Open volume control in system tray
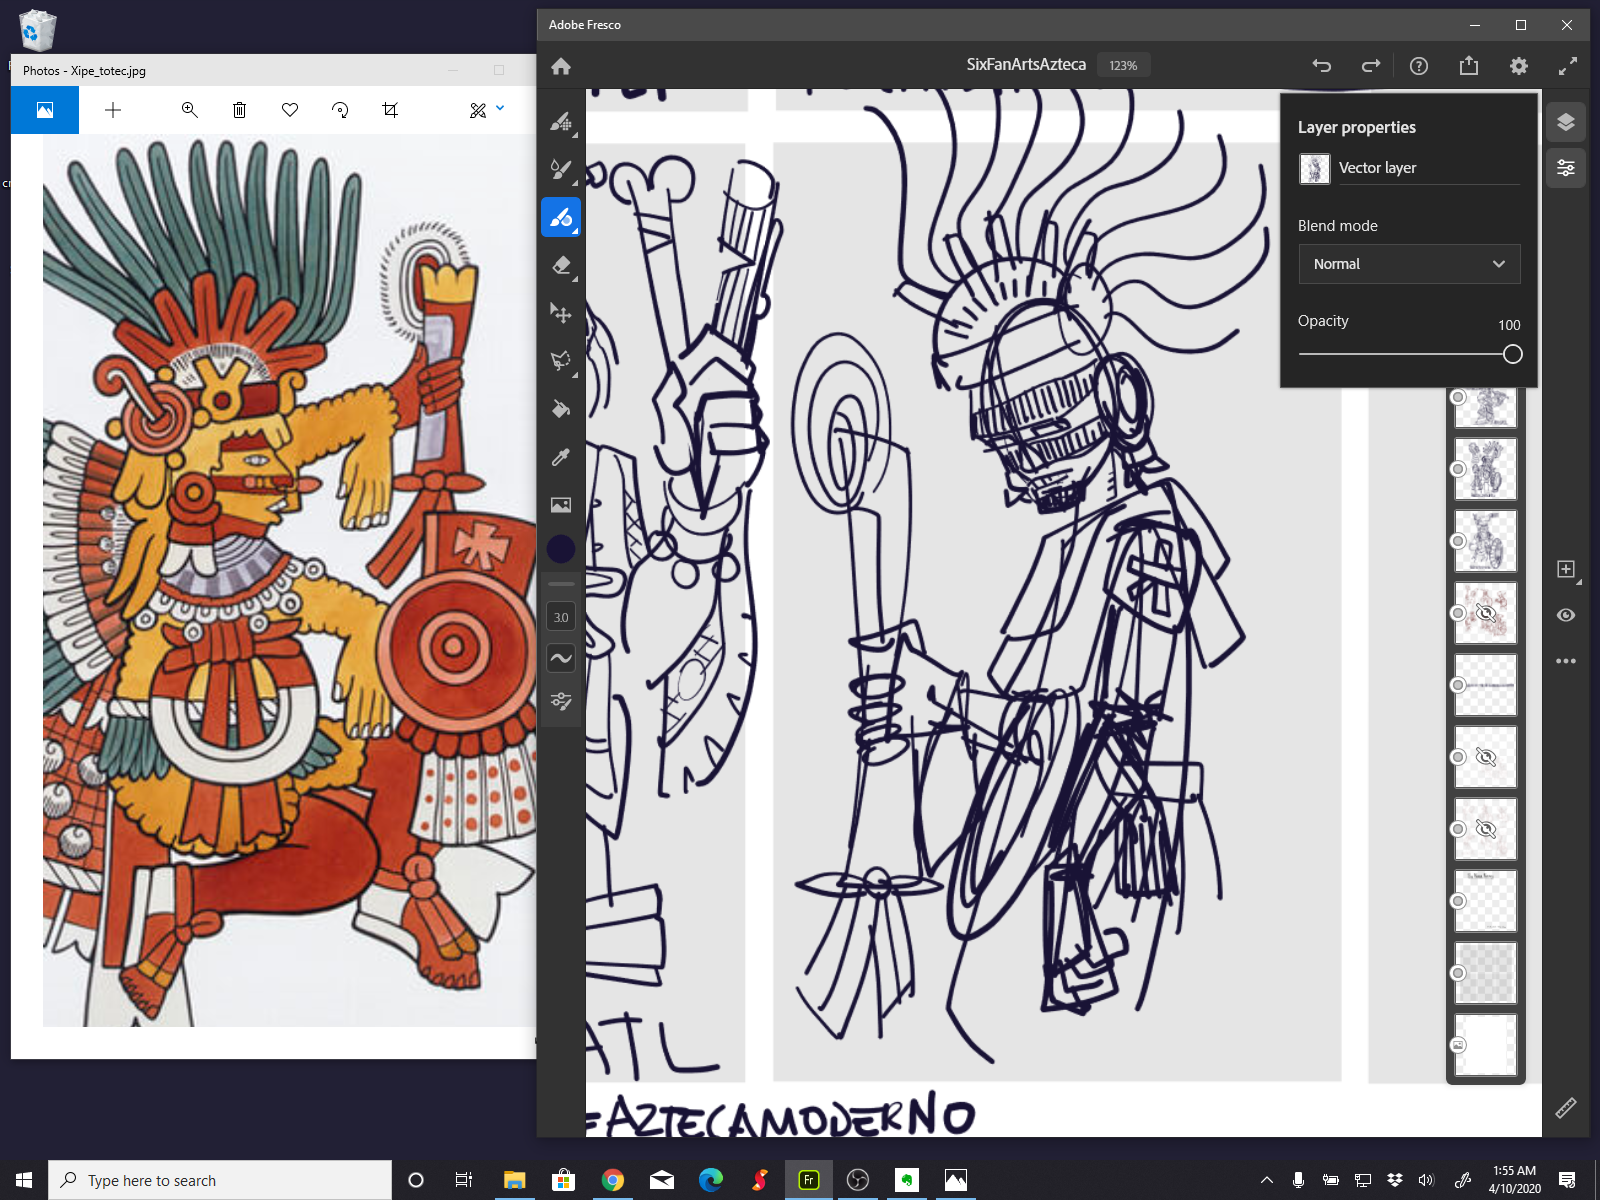 click(1426, 1180)
